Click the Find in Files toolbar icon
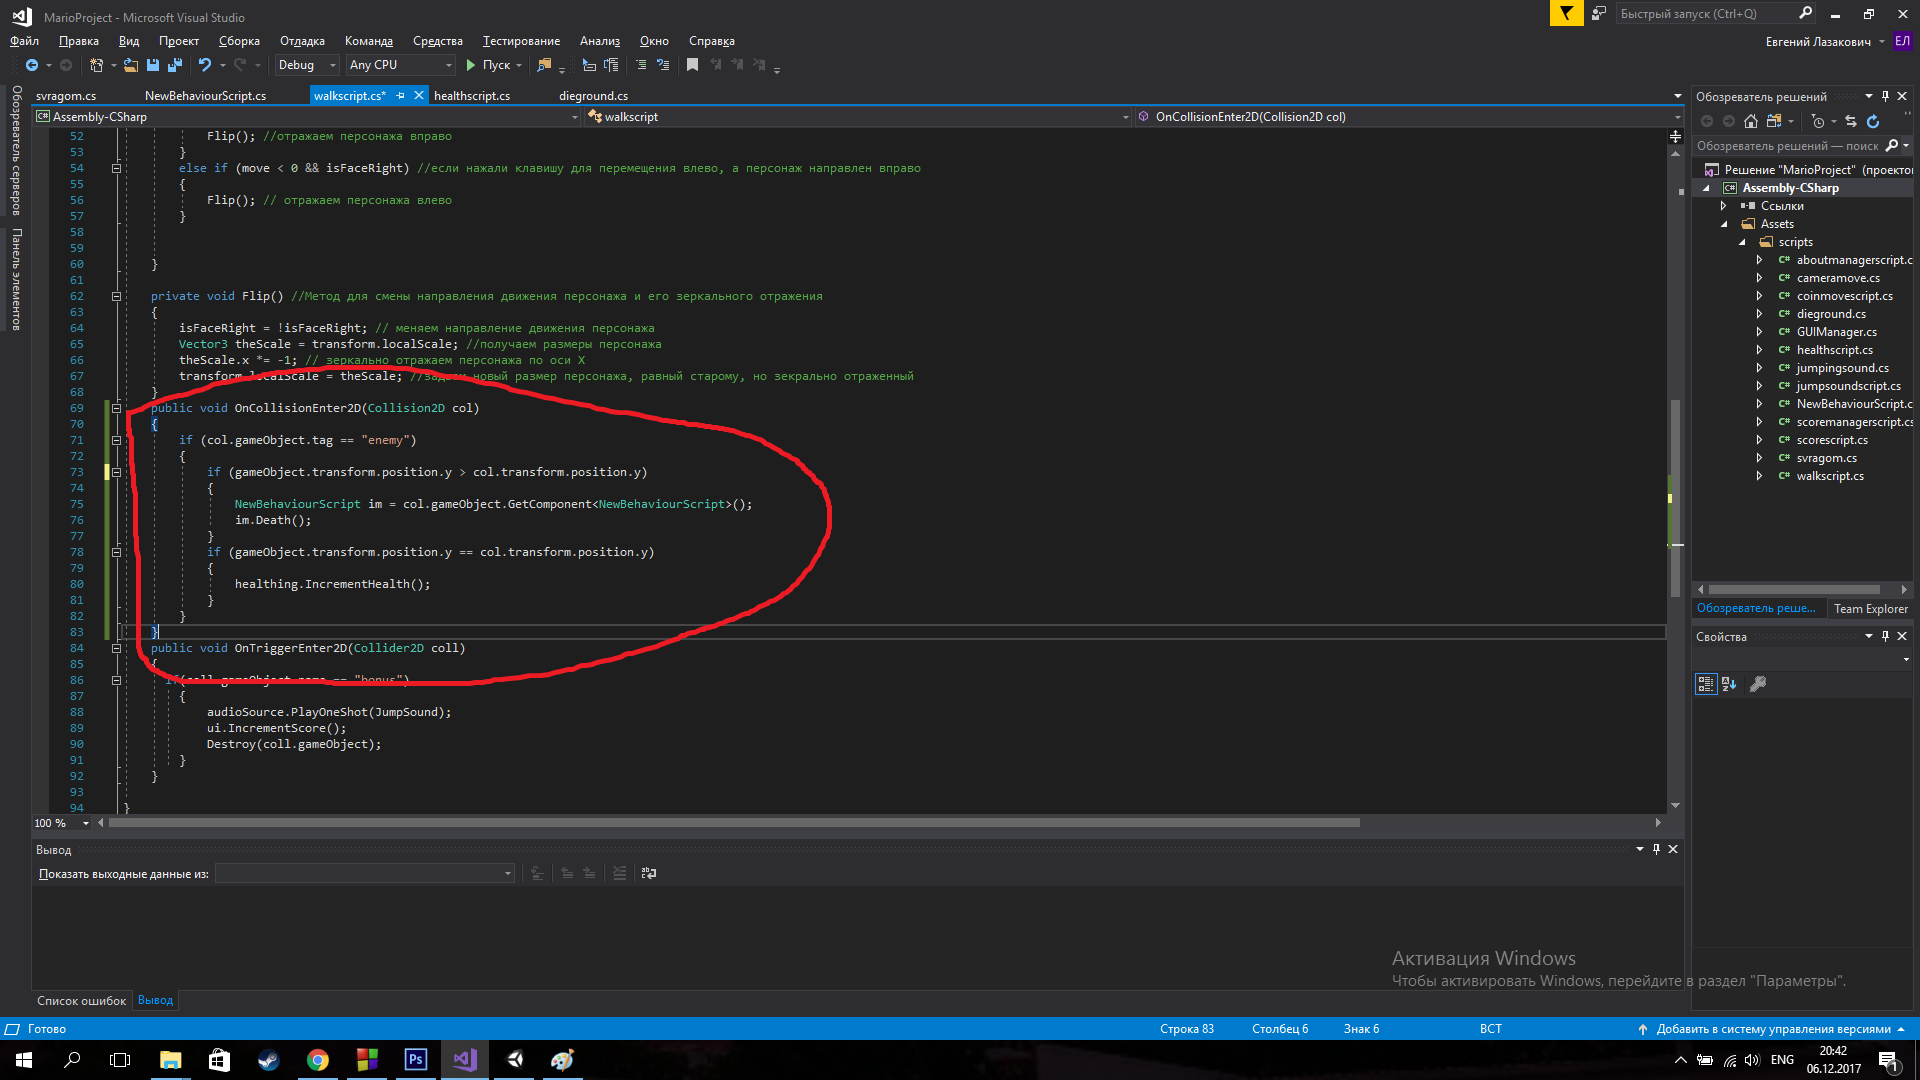1920x1080 pixels. [x=544, y=65]
